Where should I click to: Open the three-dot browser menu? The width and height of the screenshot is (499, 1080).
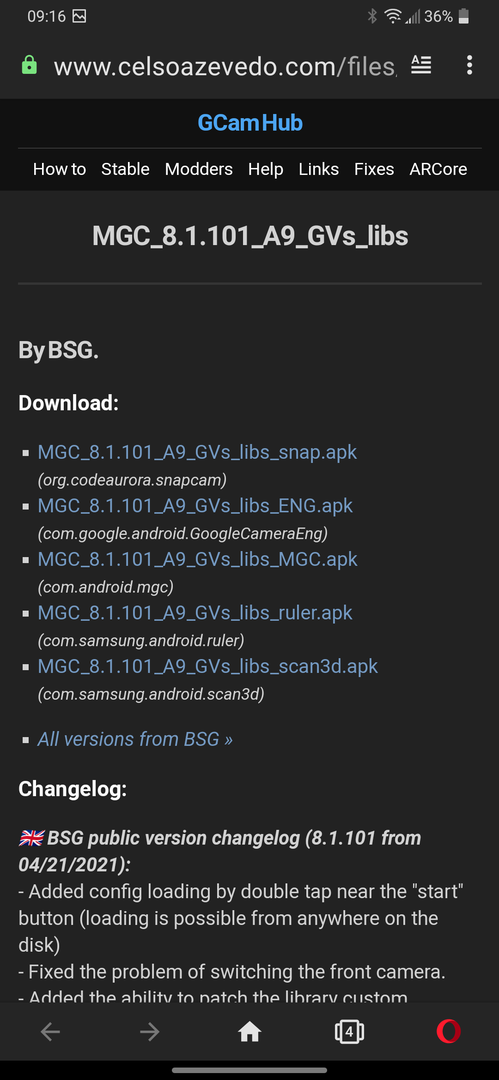(x=469, y=65)
